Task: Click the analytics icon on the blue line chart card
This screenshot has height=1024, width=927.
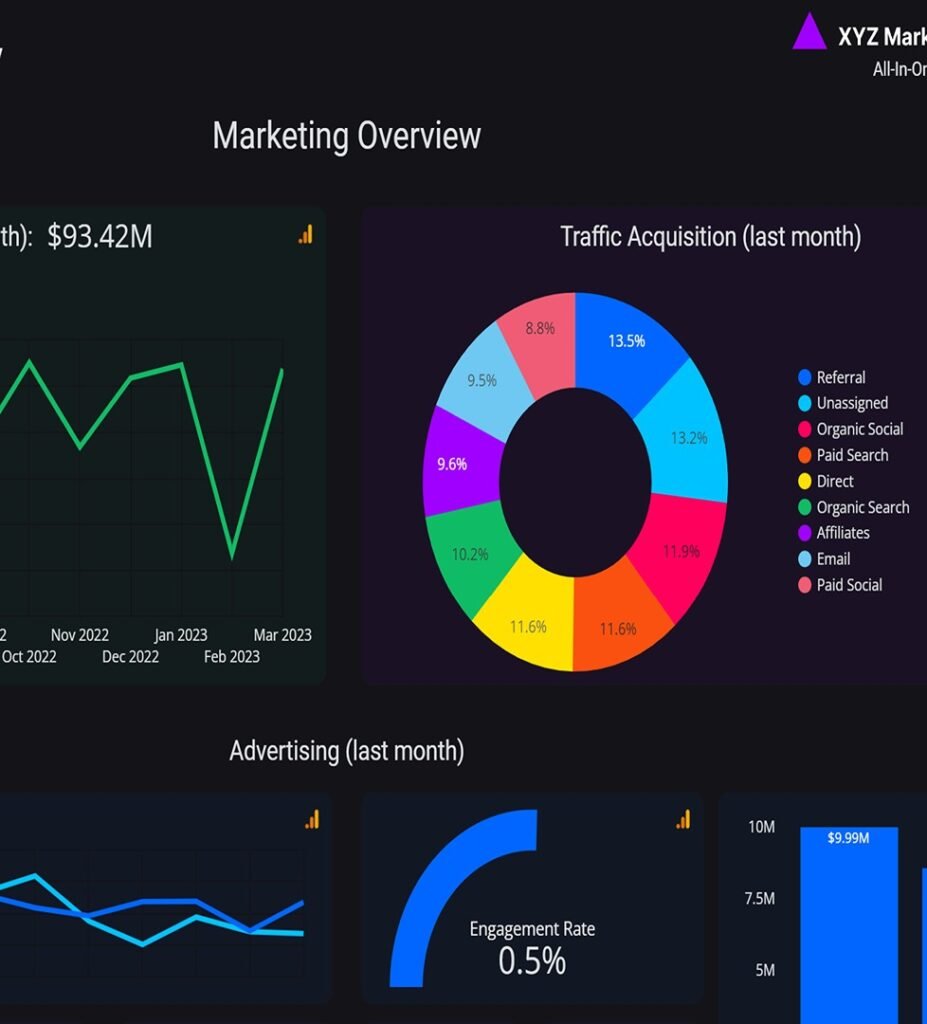Action: [312, 820]
